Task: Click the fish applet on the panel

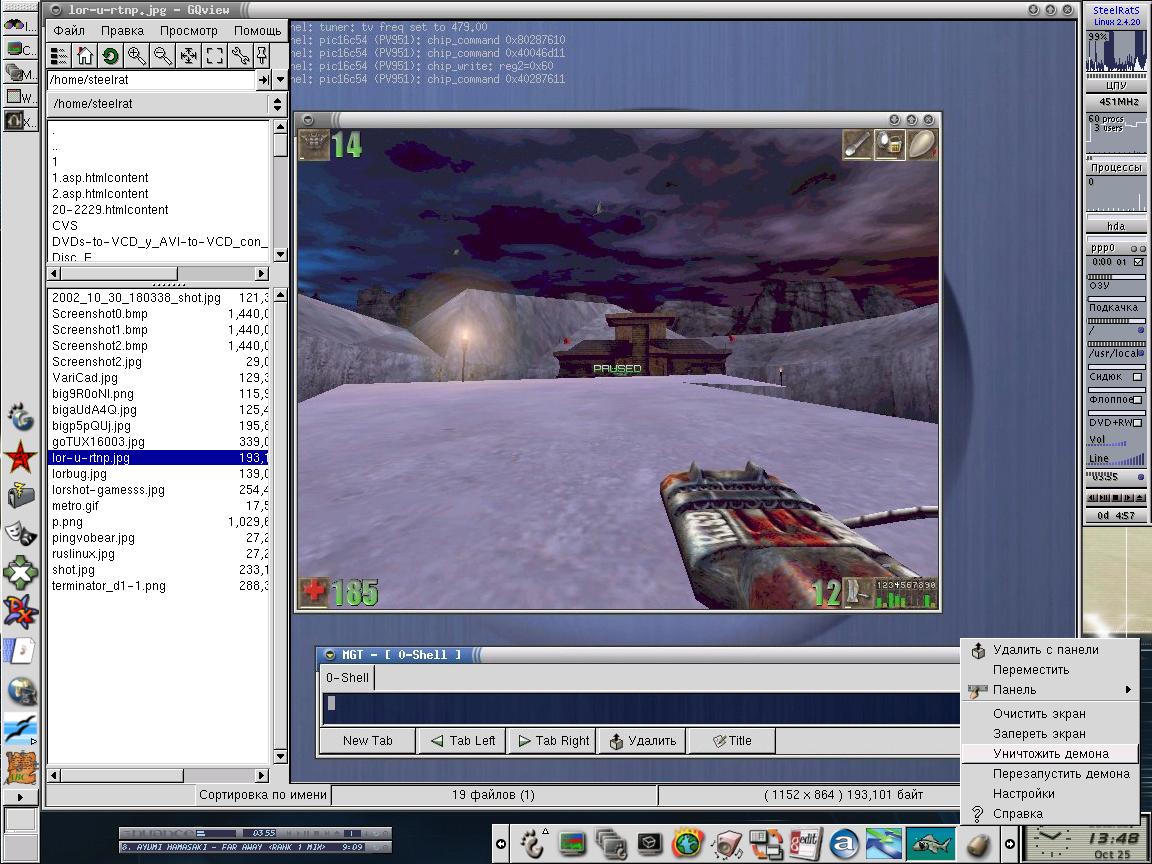Action: coord(930,843)
